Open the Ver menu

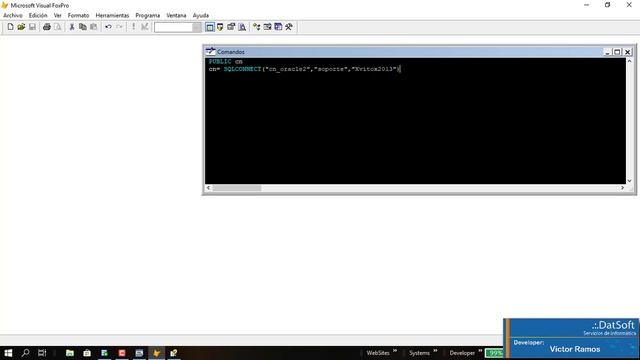point(58,15)
